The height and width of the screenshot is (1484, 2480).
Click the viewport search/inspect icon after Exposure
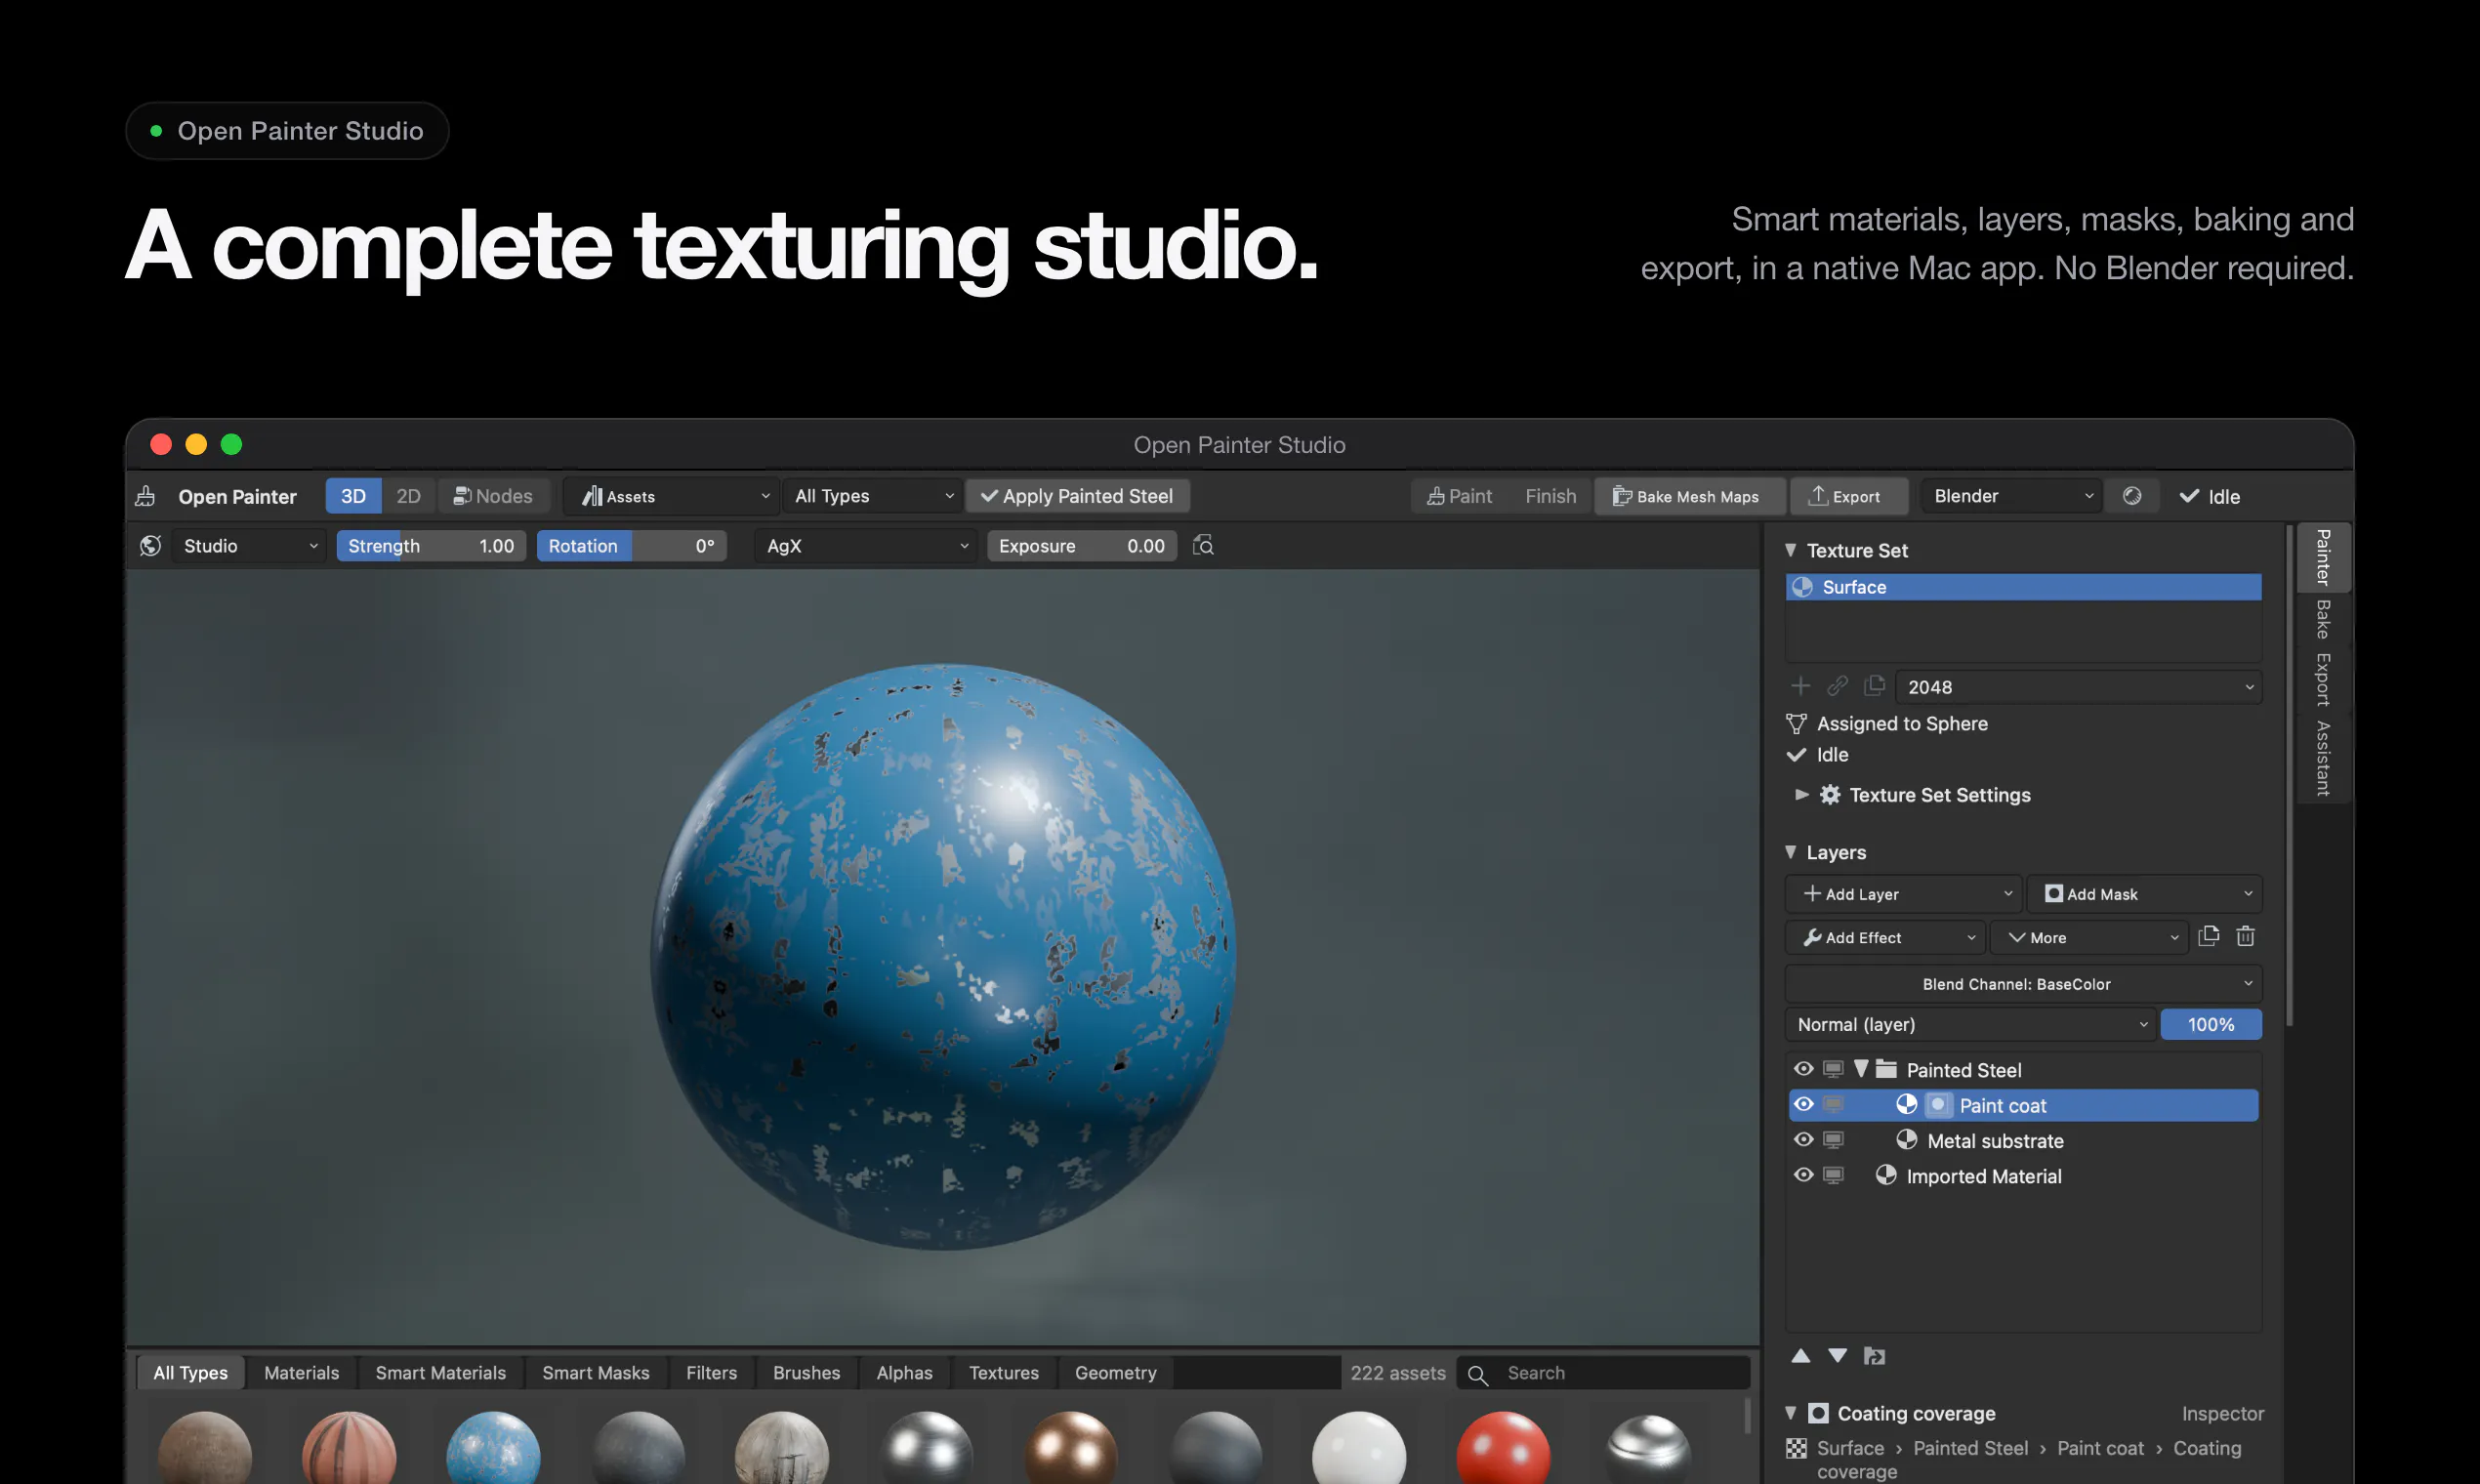click(1203, 545)
